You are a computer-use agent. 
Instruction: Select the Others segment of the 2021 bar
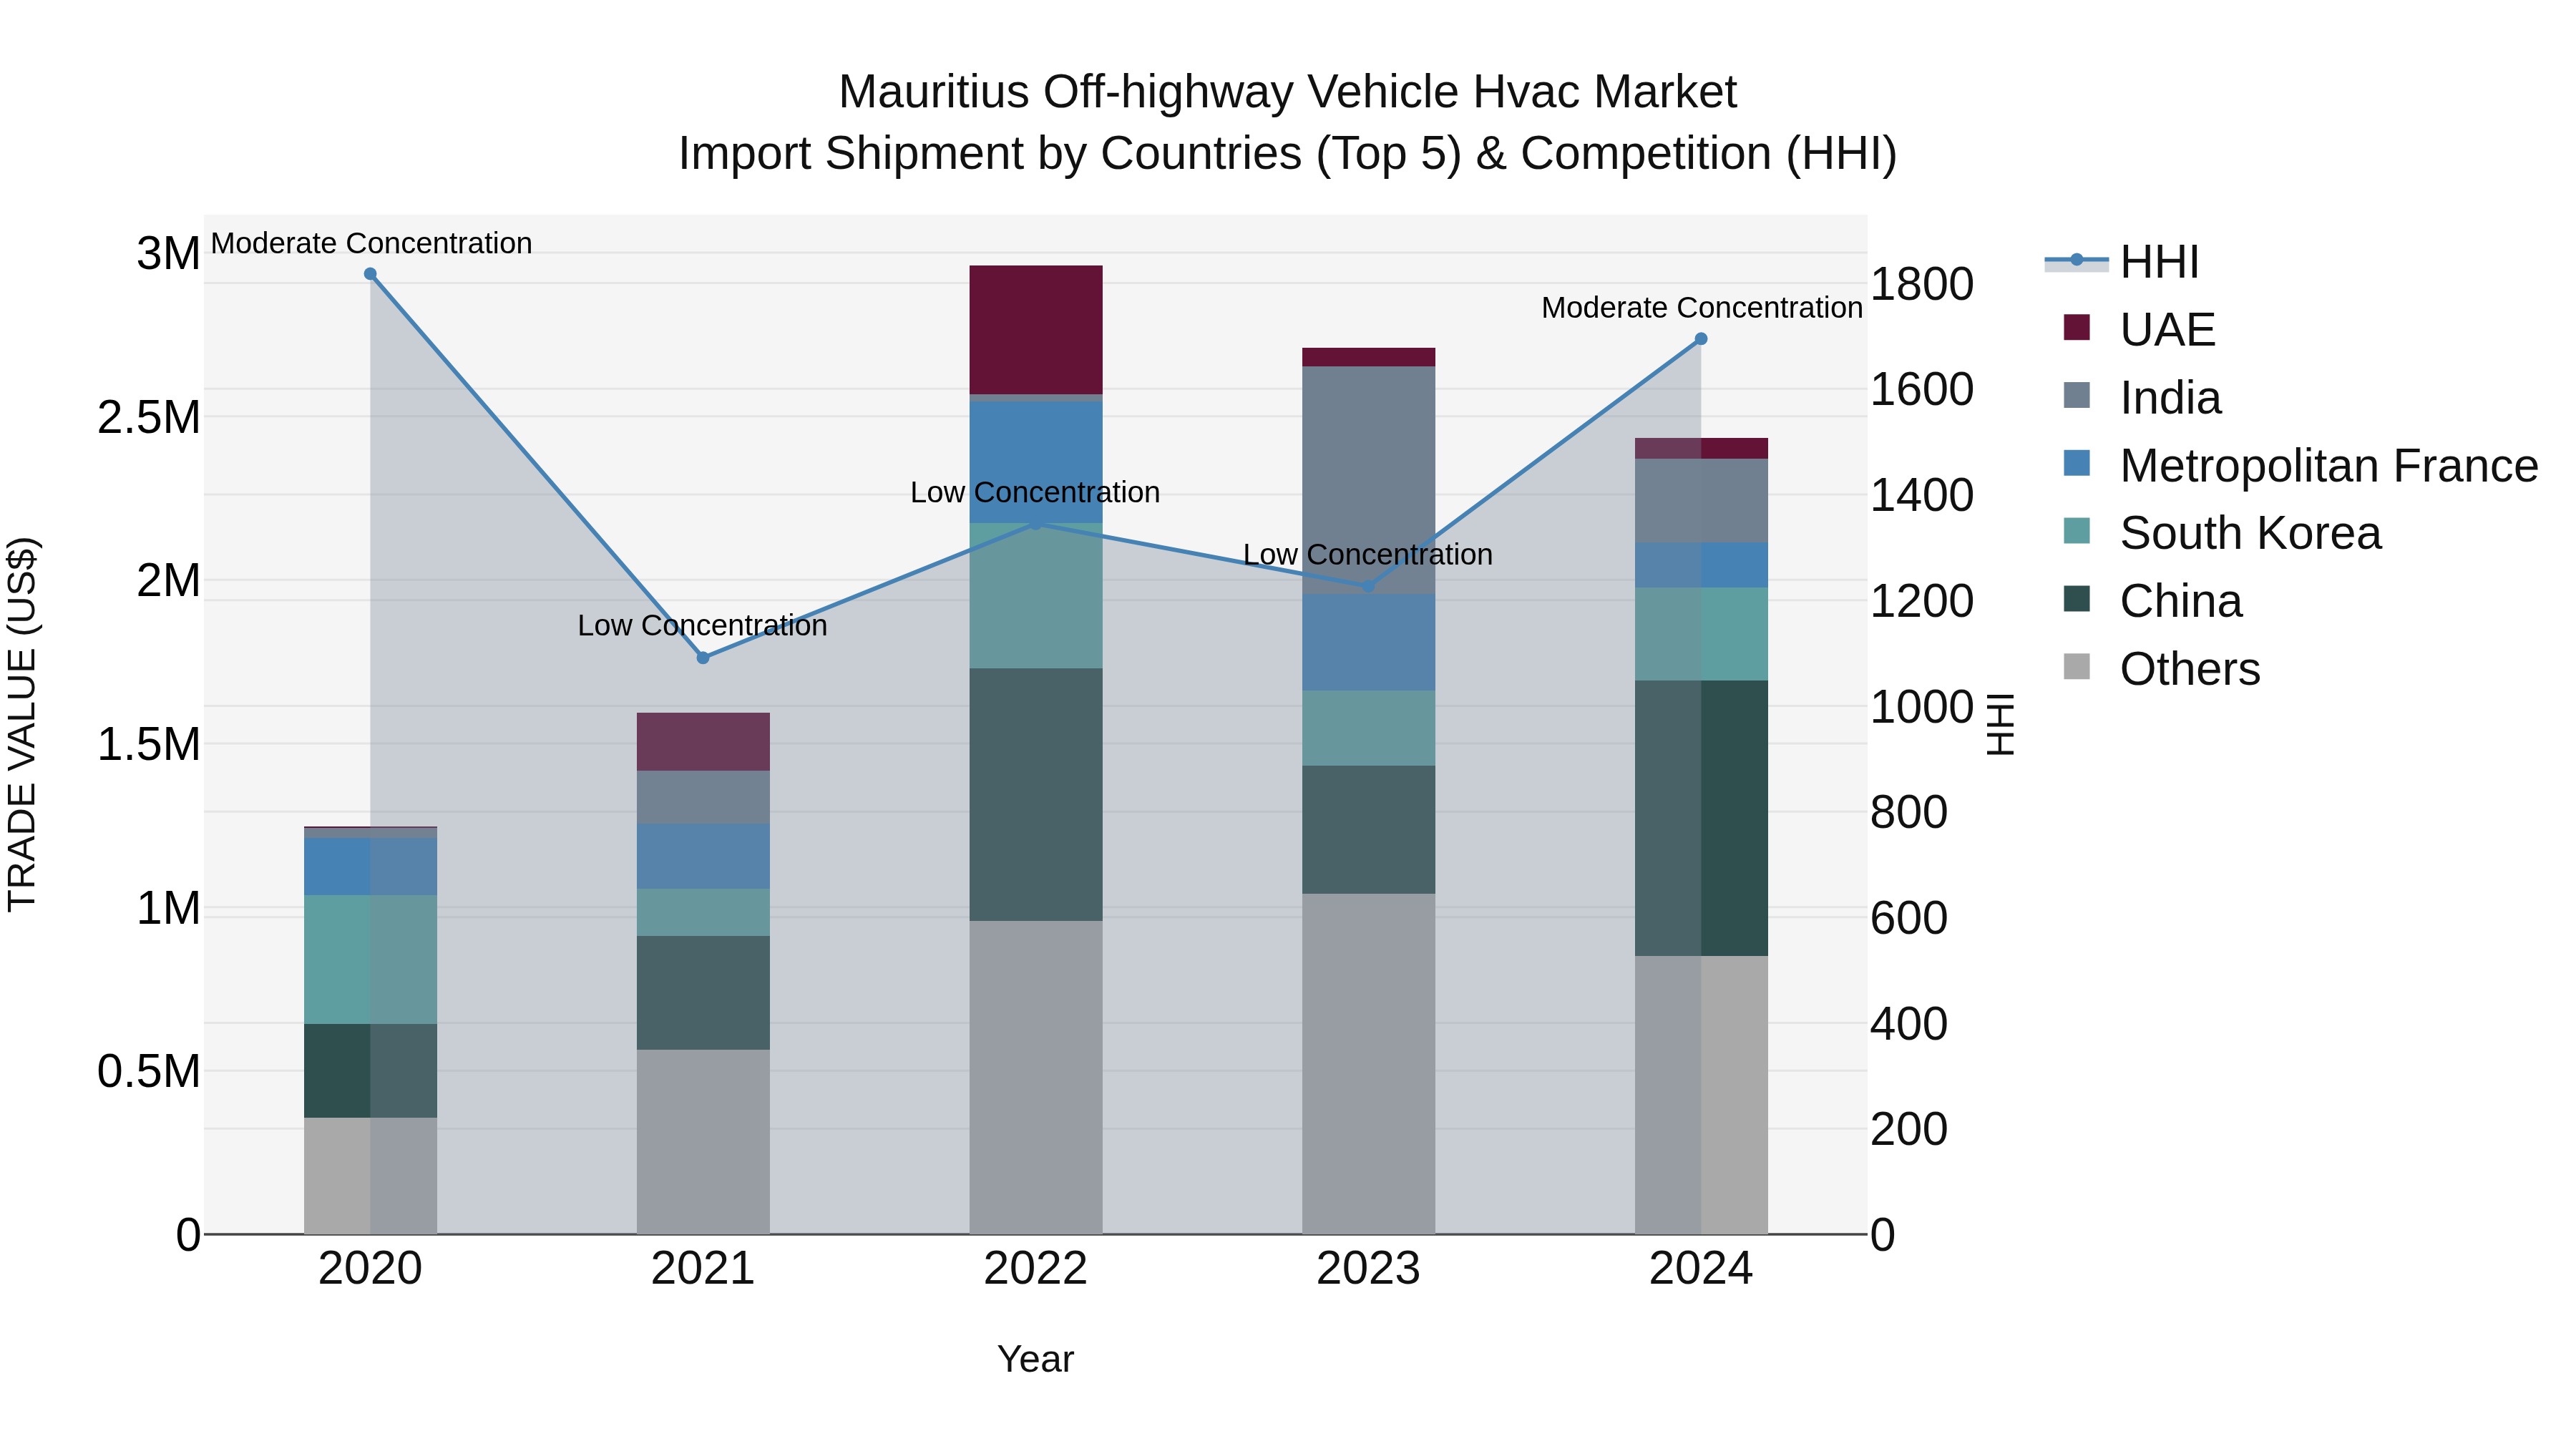pos(703,1142)
